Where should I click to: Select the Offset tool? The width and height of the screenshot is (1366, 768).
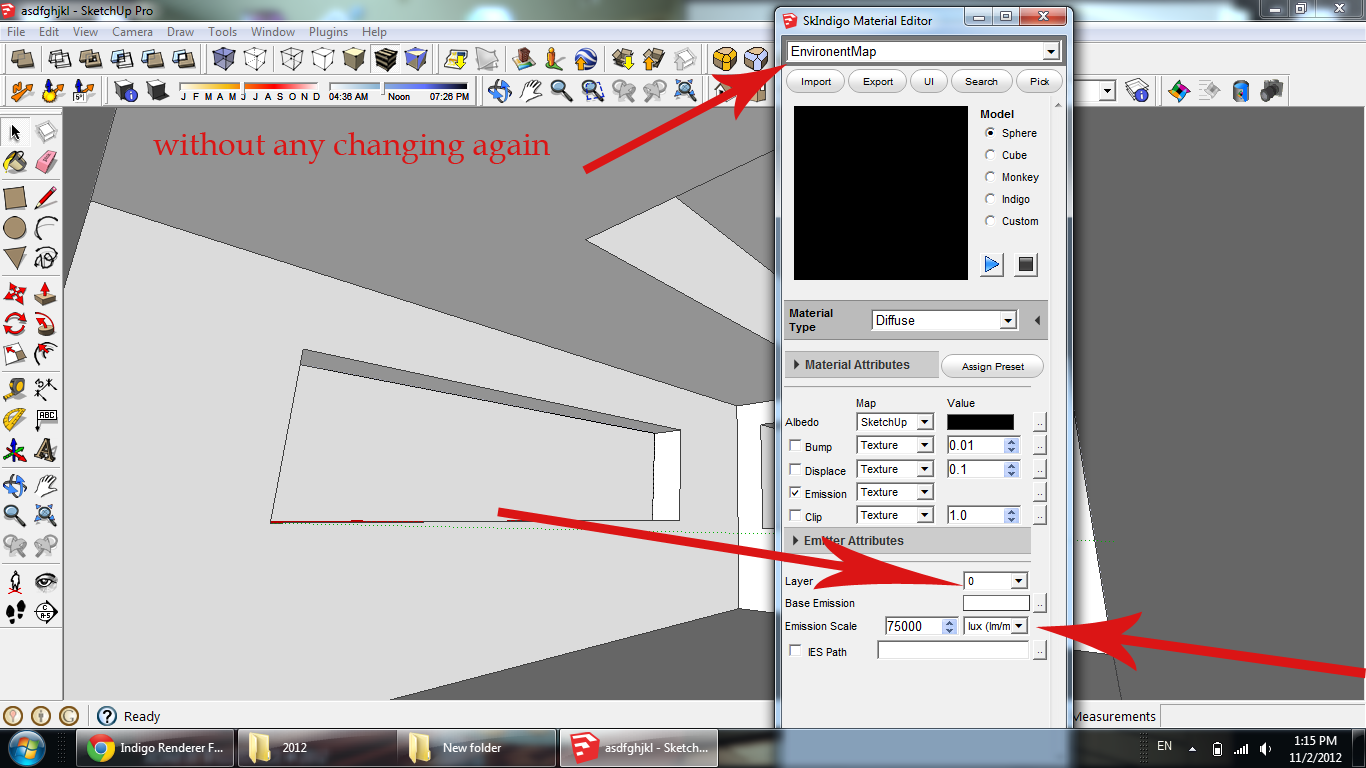[x=46, y=355]
